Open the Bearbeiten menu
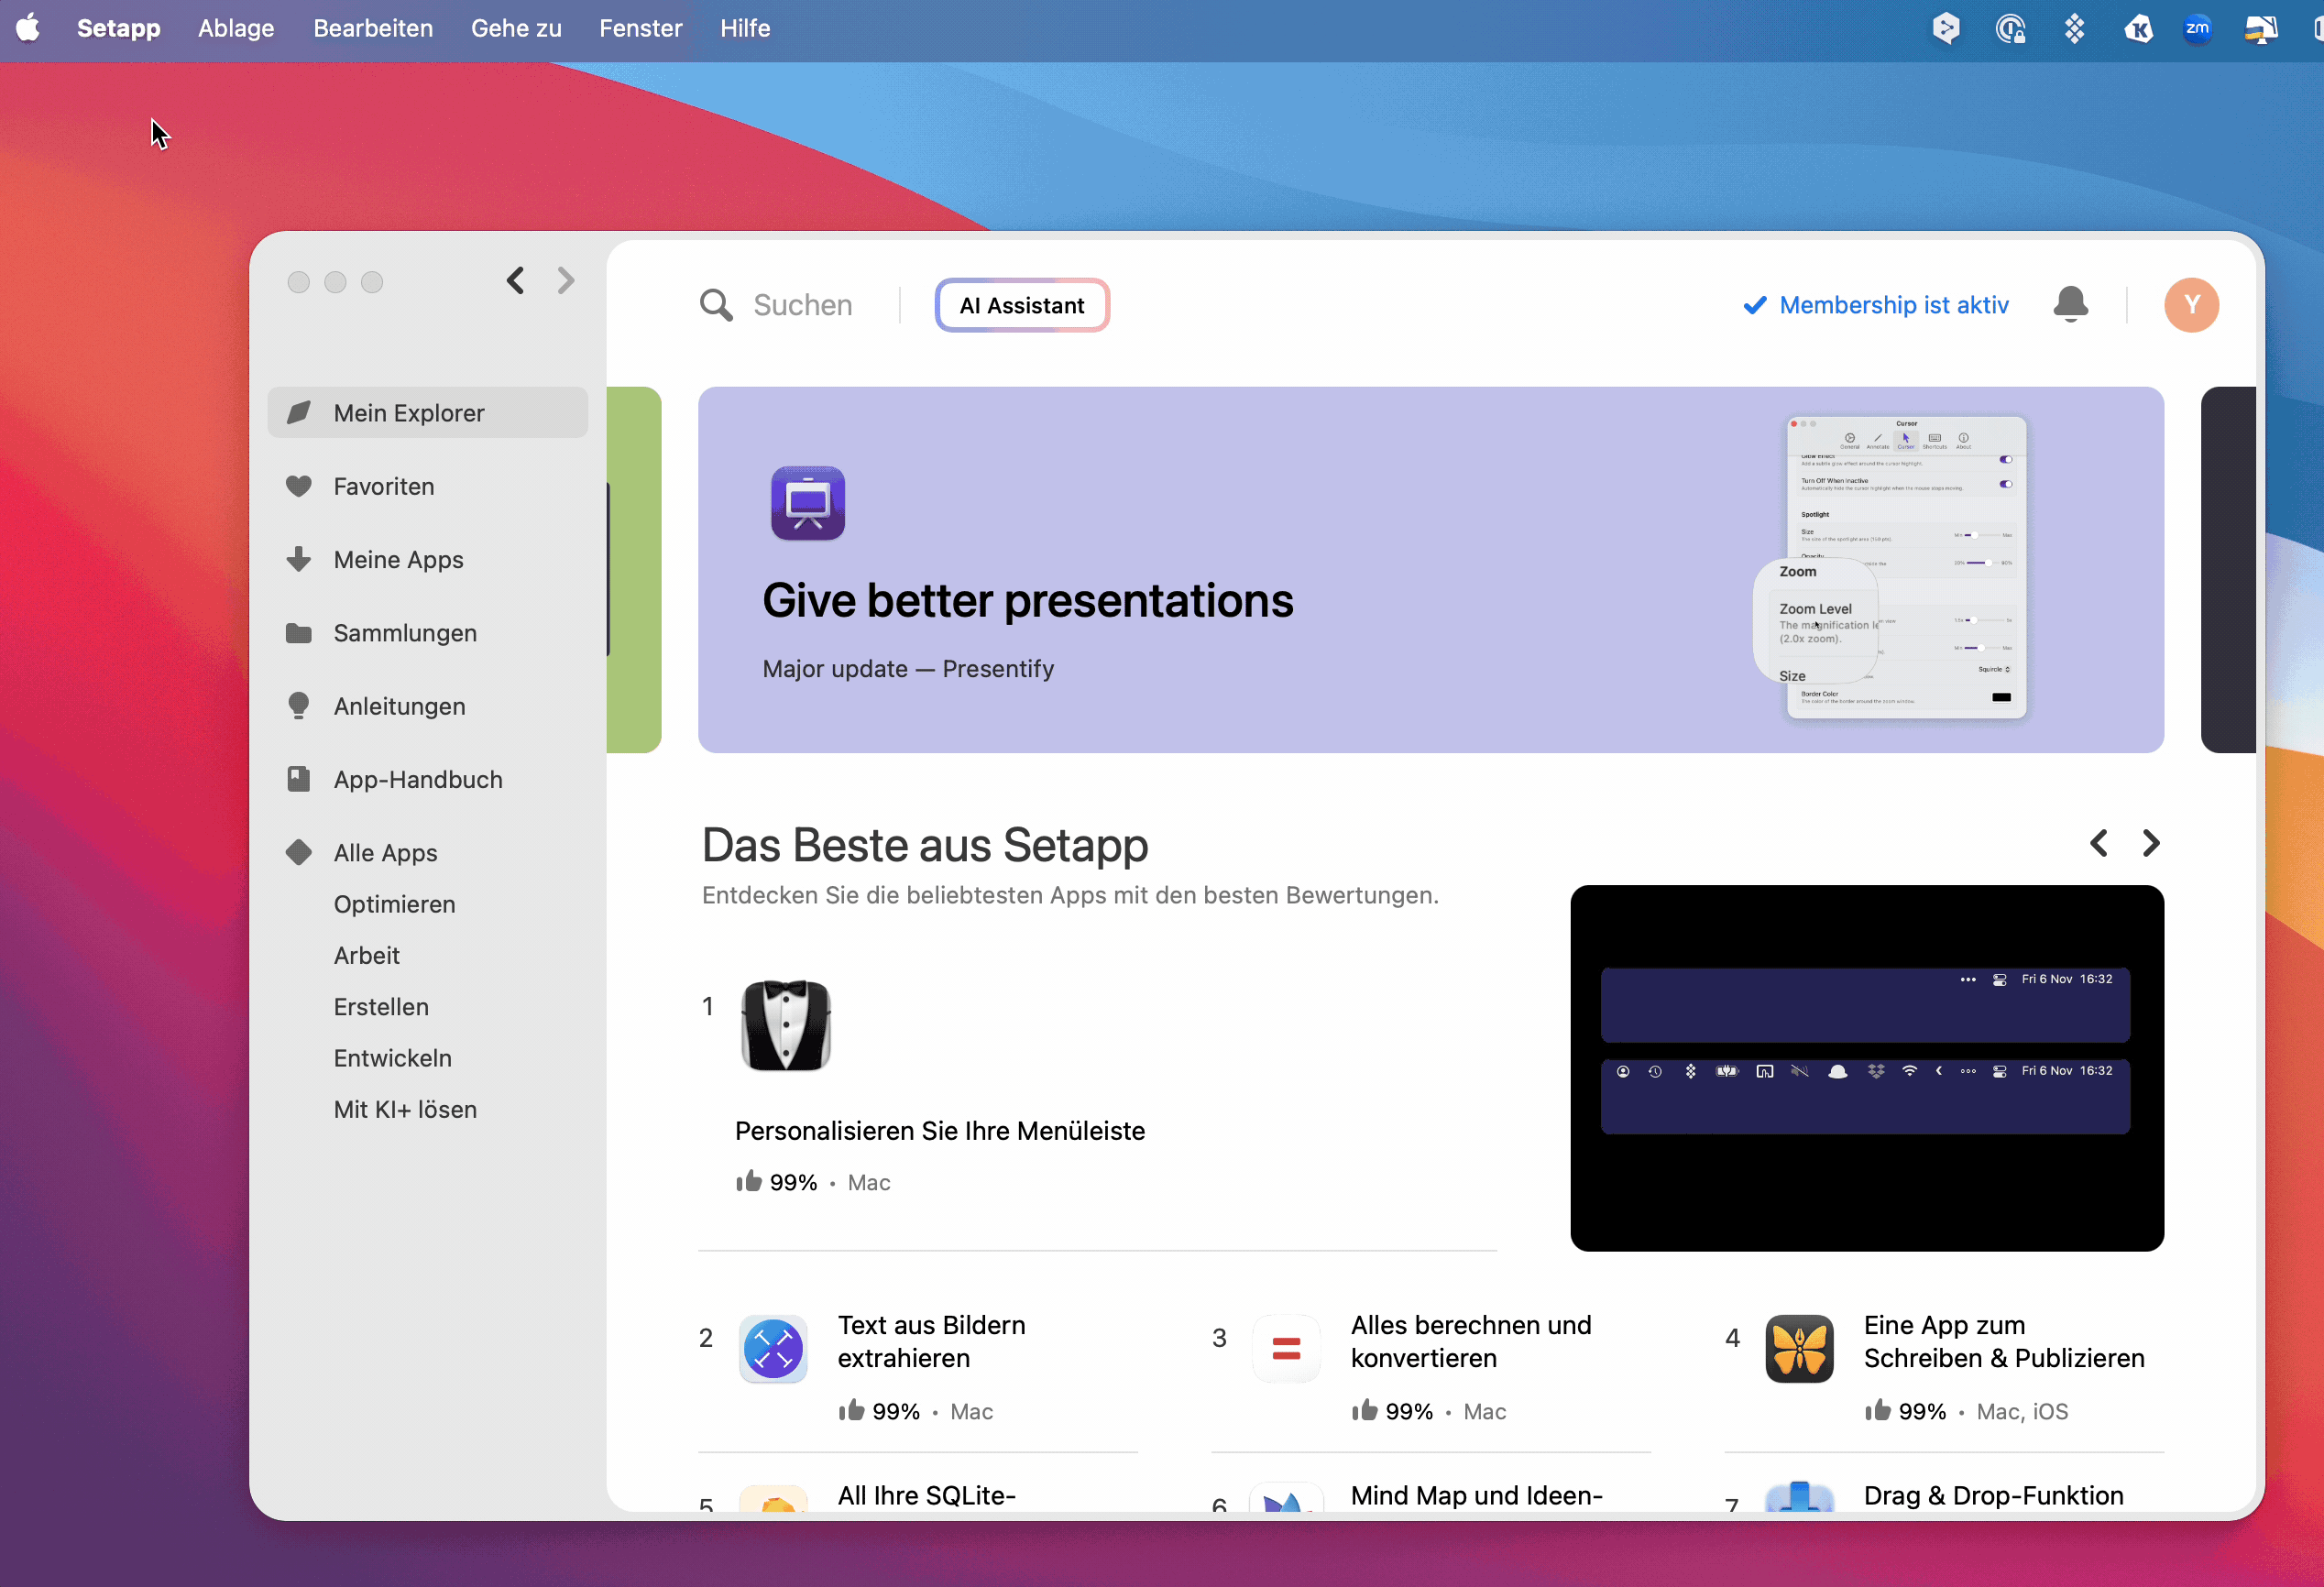Screen dimensions: 2324x1587 pos(373,28)
